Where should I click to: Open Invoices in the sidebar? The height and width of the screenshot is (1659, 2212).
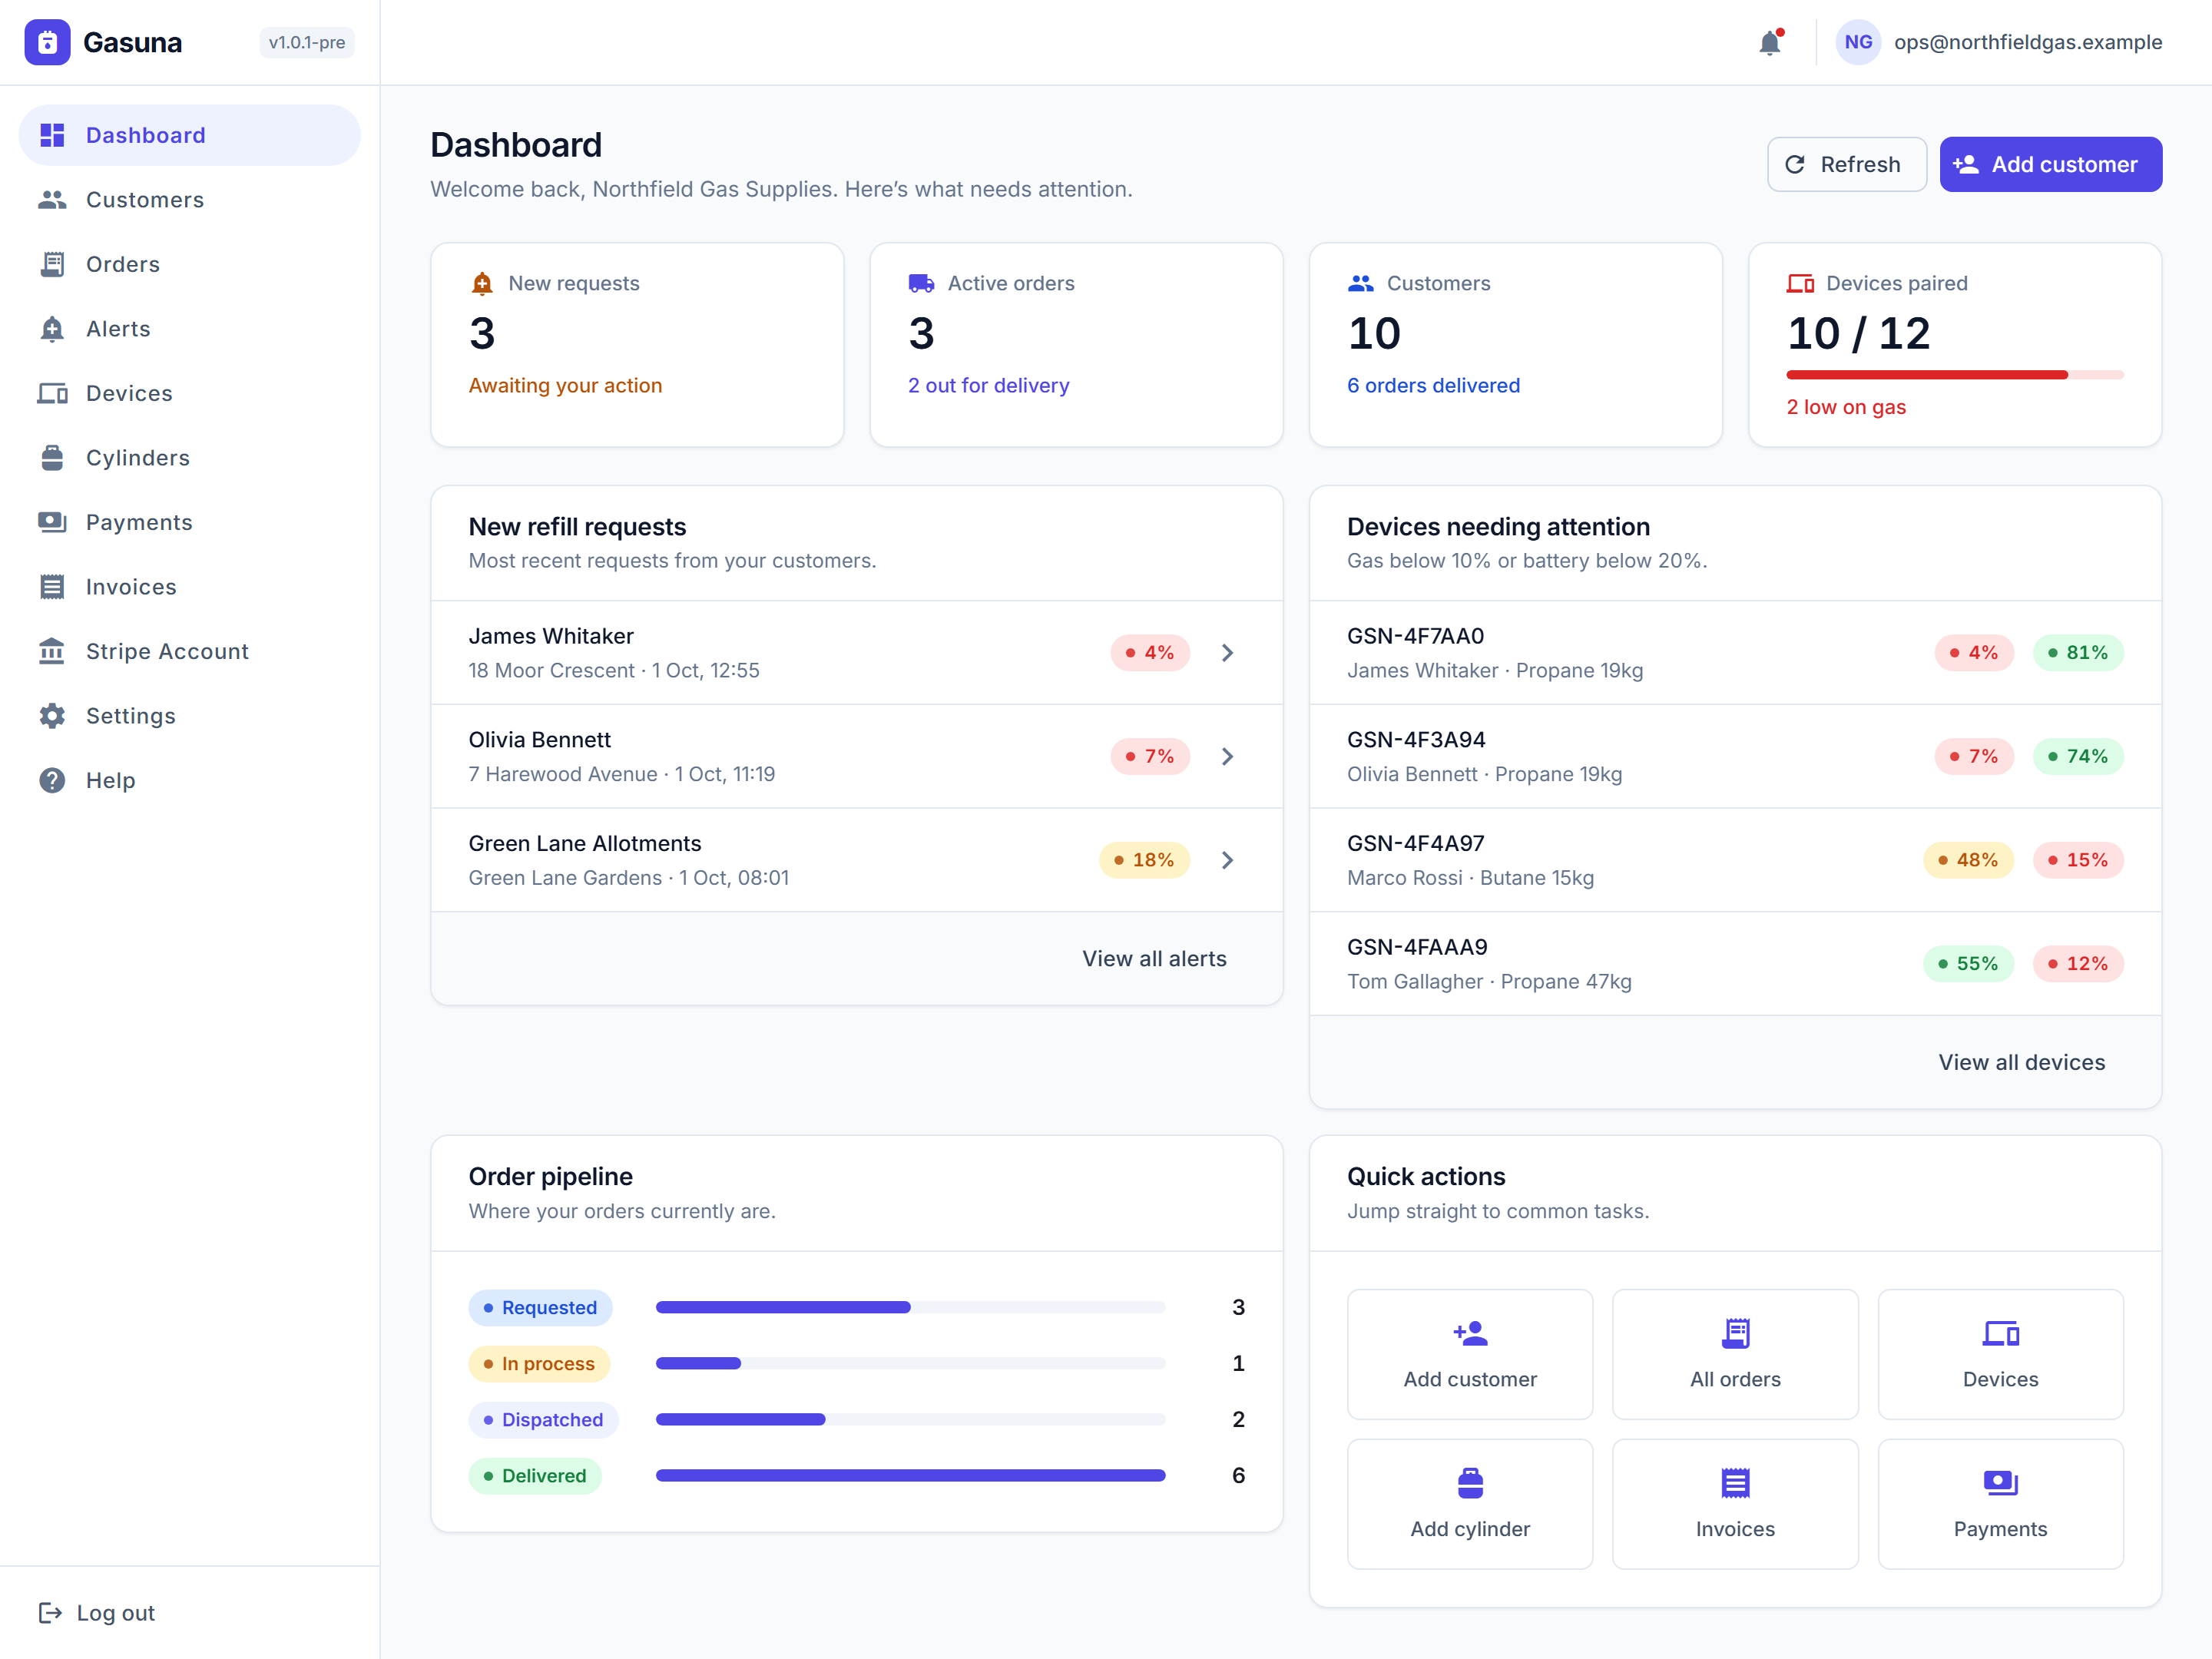(x=190, y=587)
